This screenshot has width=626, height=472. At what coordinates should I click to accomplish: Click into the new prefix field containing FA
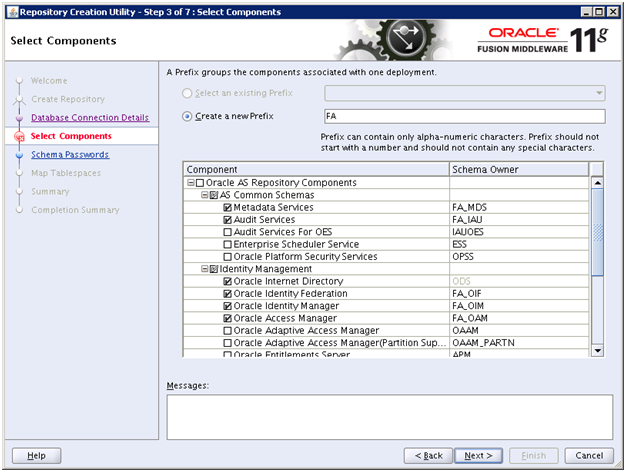(x=465, y=116)
